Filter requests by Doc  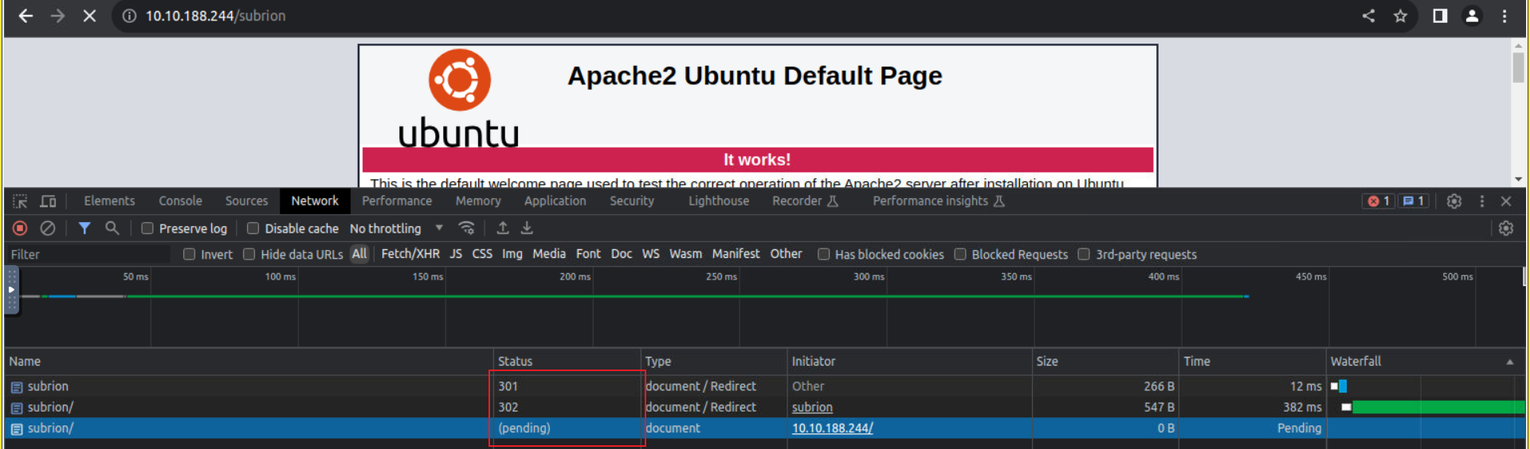(621, 254)
